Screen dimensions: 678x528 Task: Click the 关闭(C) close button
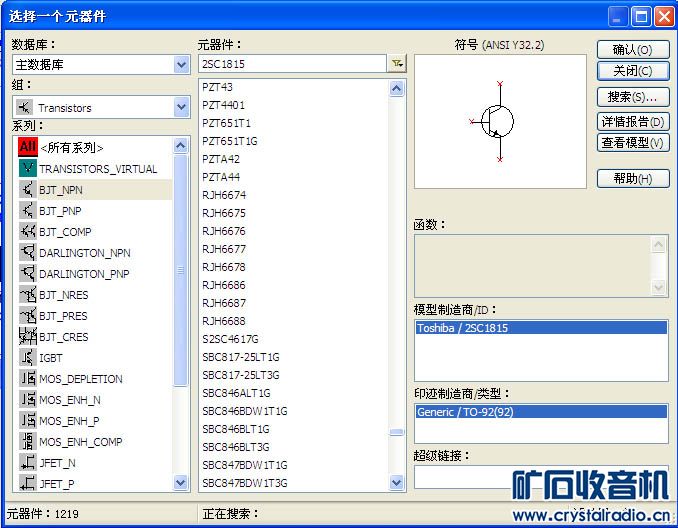(633, 70)
